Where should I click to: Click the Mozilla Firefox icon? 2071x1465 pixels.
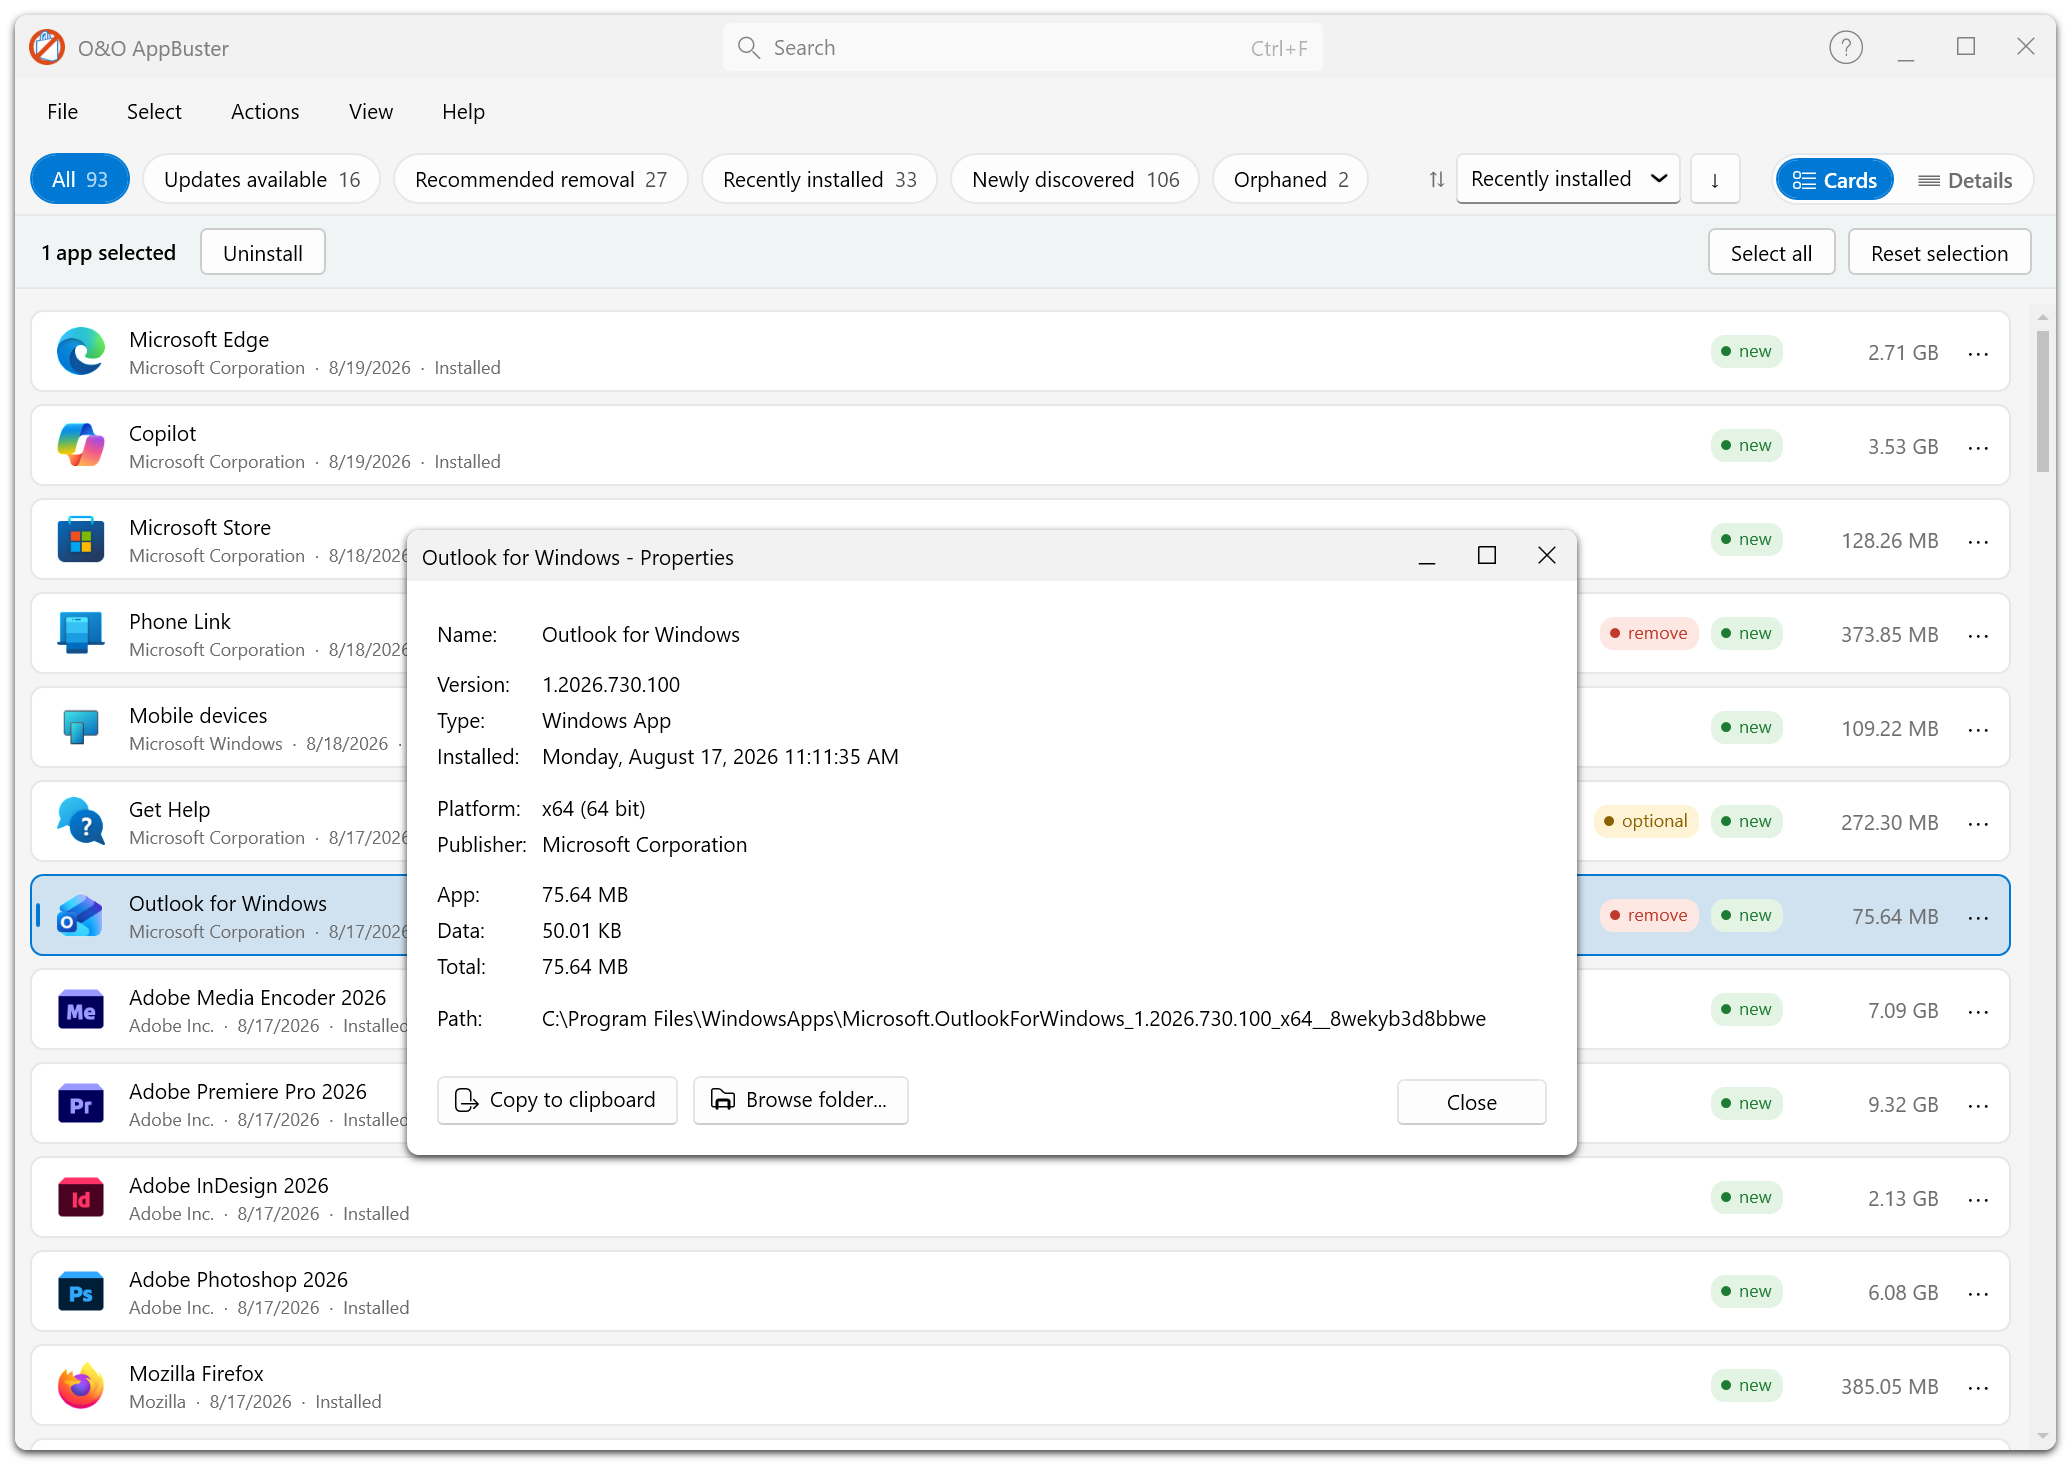click(81, 1386)
